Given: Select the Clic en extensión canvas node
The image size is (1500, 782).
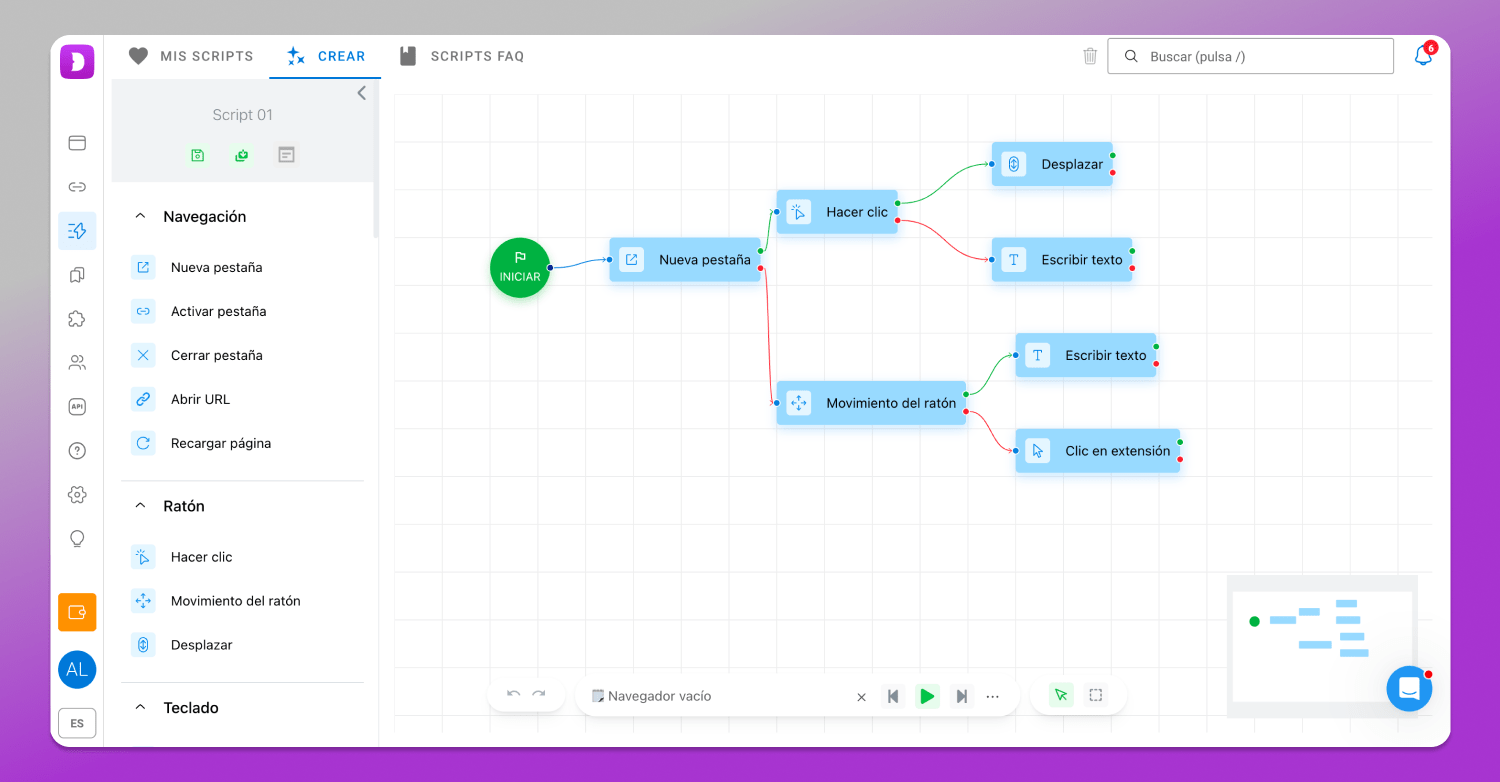Looking at the screenshot, I should tap(1098, 451).
